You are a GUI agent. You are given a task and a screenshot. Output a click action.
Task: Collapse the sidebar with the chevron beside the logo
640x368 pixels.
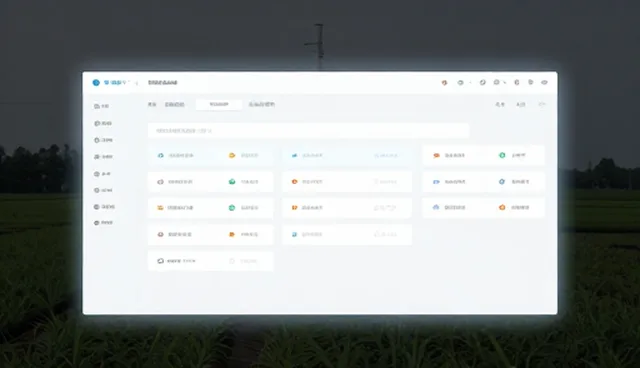pos(137,83)
